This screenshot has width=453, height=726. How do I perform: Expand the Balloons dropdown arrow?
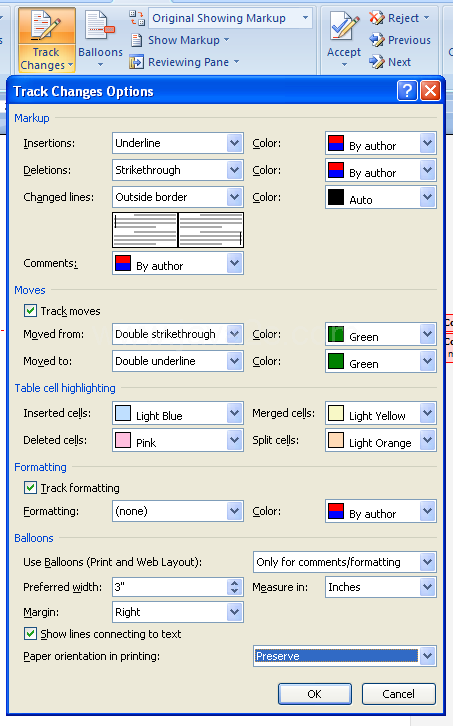click(x=100, y=64)
